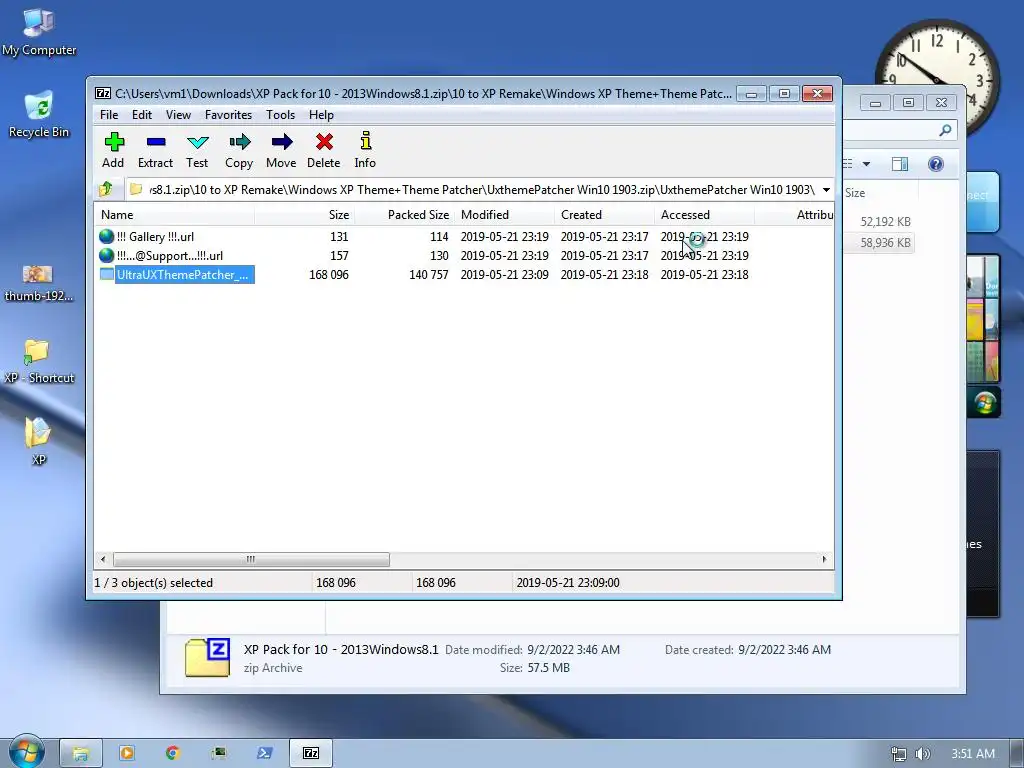Select the 'XP - Shortcut' desktop folder

[x=39, y=361]
